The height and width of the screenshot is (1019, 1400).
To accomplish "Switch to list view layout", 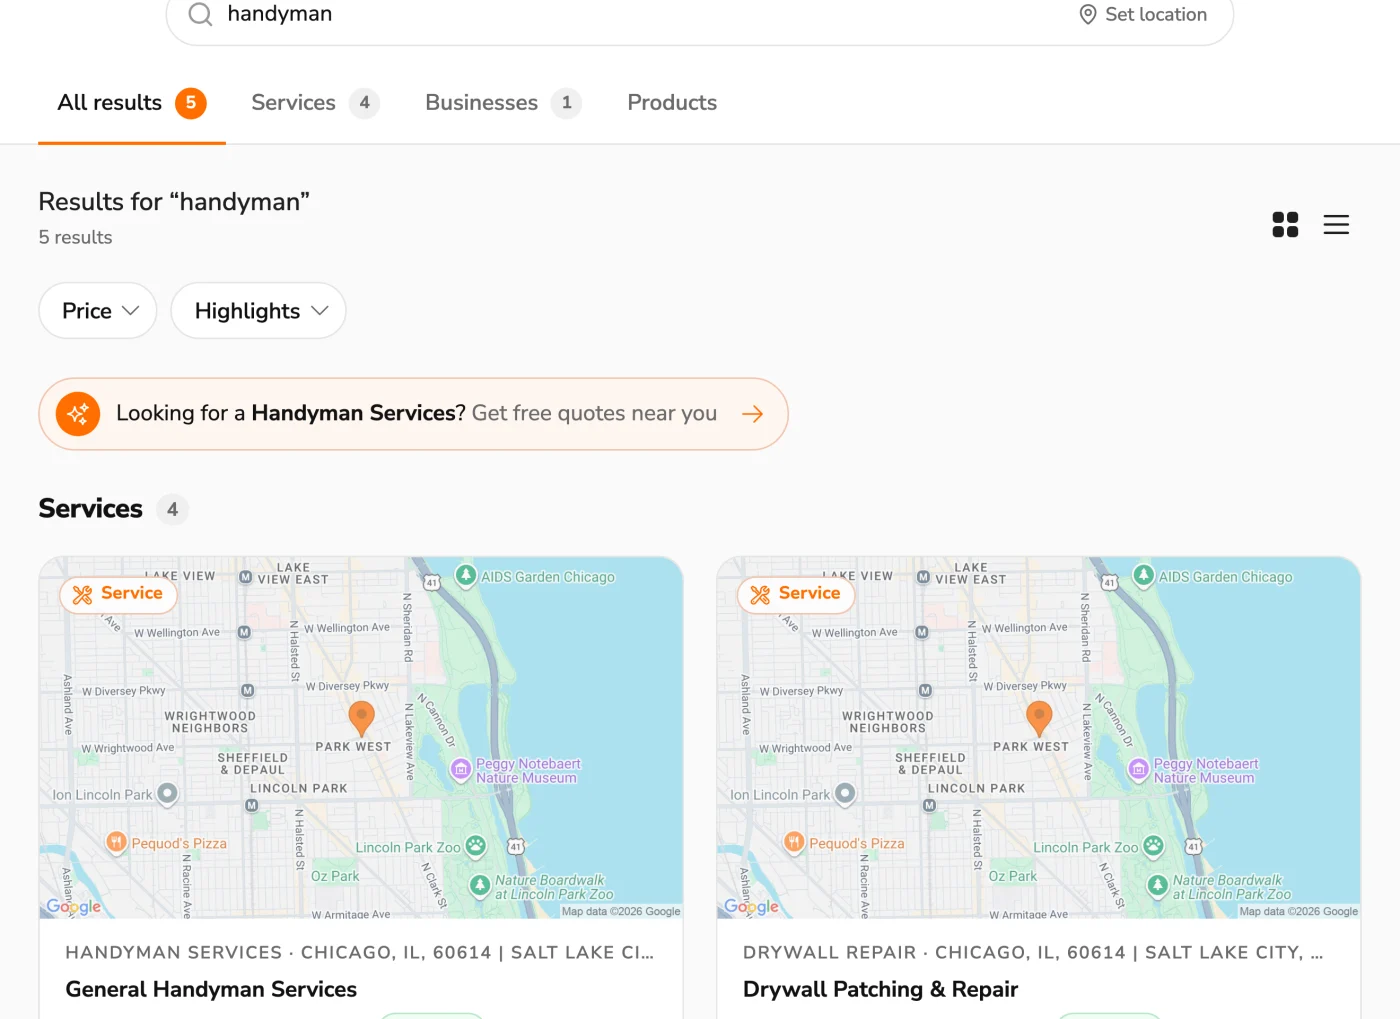I will (x=1336, y=225).
